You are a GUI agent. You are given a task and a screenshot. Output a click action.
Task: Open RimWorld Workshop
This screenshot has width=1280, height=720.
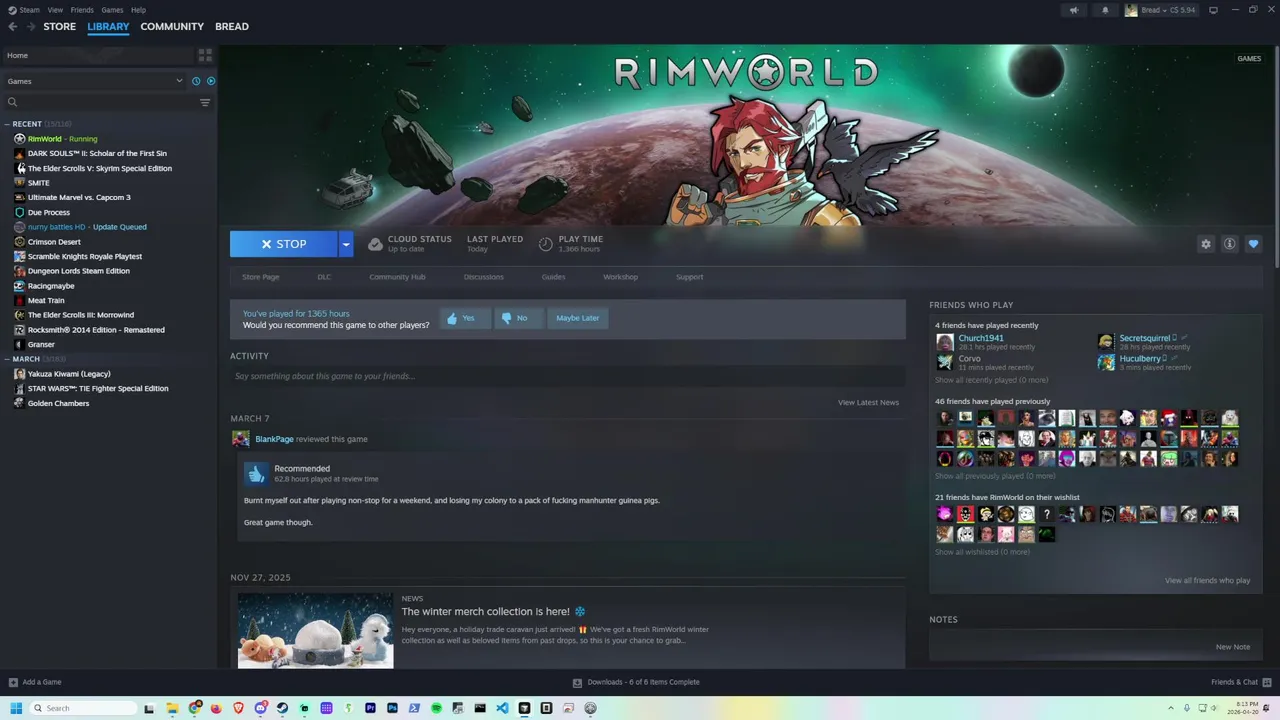tap(620, 277)
